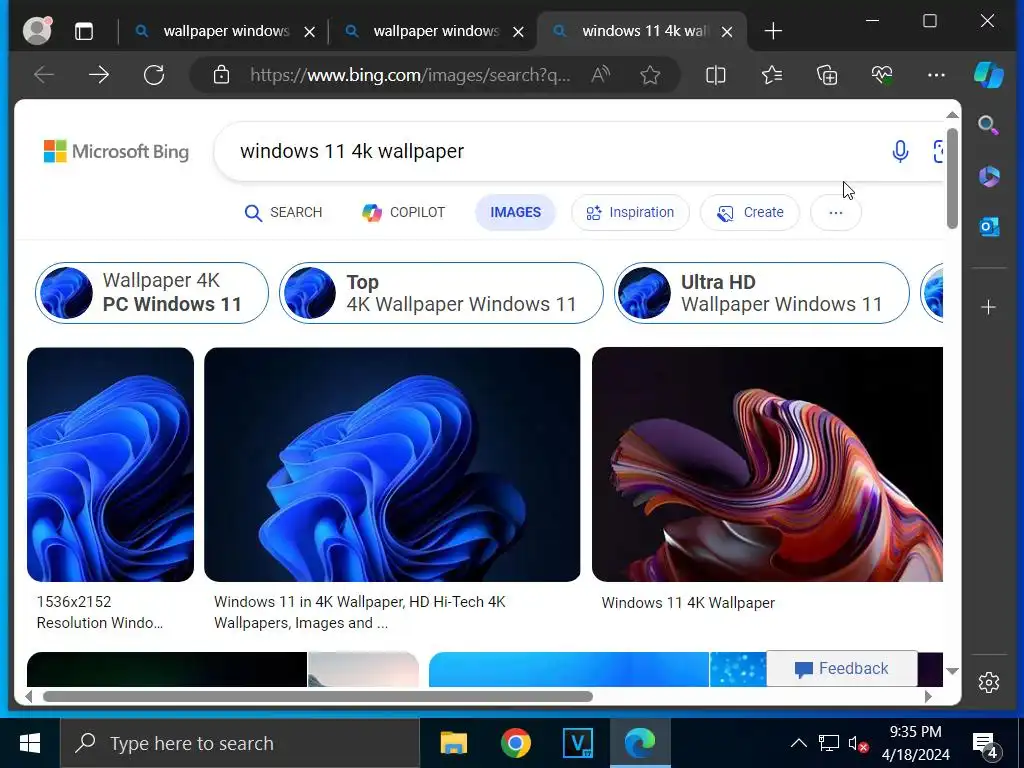Image resolution: width=1024 pixels, height=768 pixels.
Task: Click scroll right arrow on horizontal bar
Action: click(928, 697)
